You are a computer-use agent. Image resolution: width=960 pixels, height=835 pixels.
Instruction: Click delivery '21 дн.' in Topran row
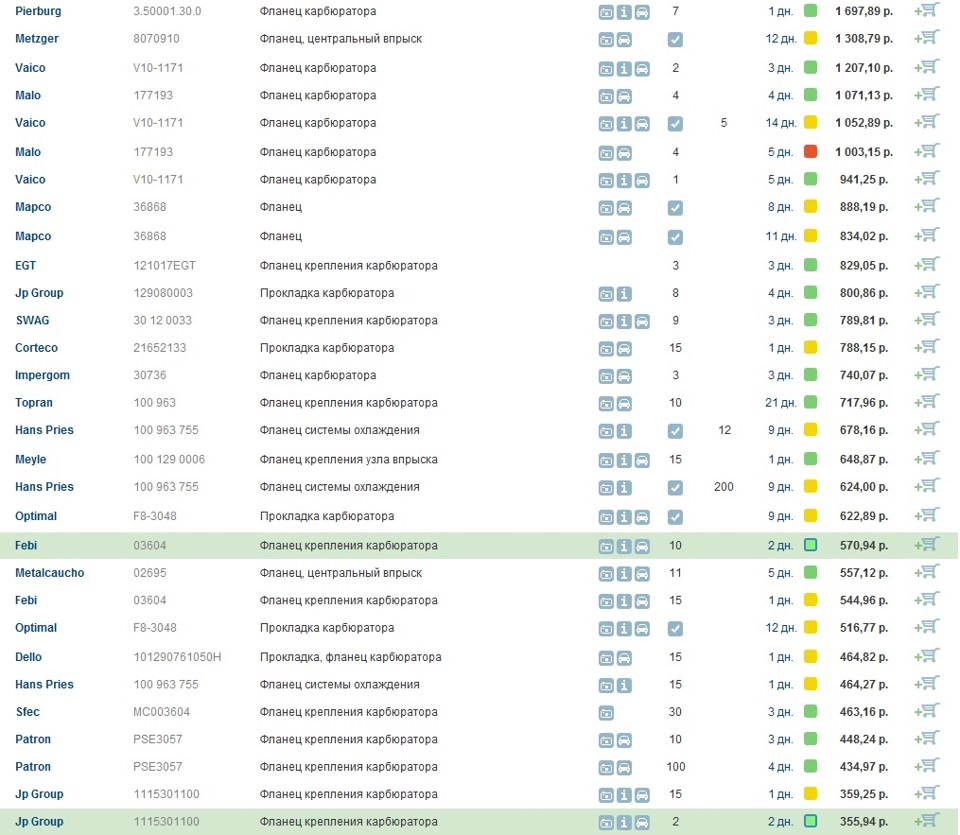pyautogui.click(x=781, y=403)
